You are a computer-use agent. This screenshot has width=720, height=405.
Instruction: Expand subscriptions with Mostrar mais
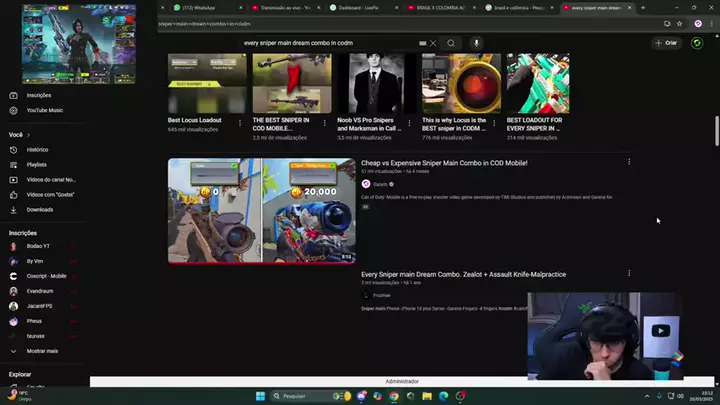pyautogui.click(x=42, y=351)
